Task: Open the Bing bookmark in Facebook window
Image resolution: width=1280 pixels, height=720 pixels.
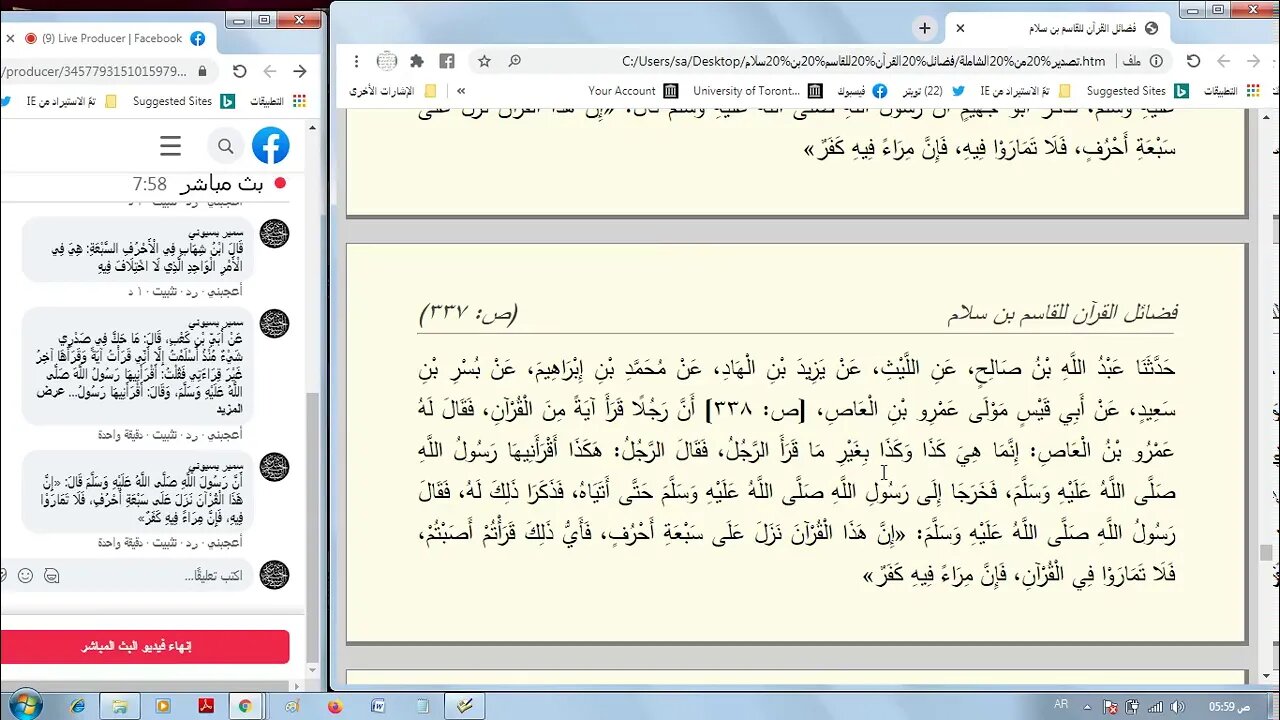Action: pyautogui.click(x=228, y=101)
